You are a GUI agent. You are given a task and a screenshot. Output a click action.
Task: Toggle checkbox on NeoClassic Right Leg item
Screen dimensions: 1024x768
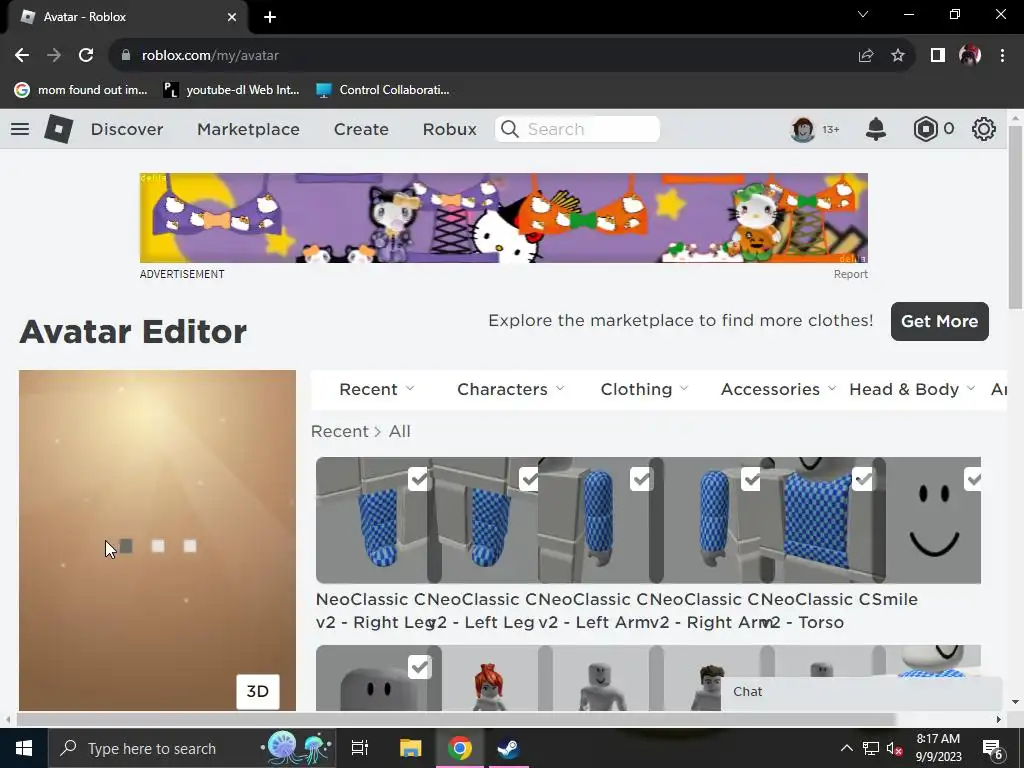pyautogui.click(x=419, y=479)
